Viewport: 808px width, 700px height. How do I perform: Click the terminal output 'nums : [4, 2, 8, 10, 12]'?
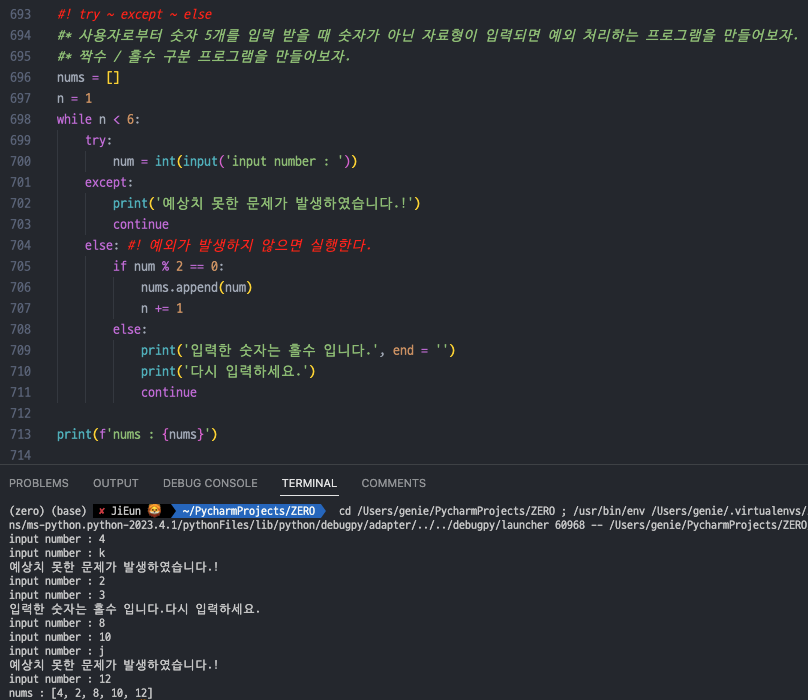point(81,693)
